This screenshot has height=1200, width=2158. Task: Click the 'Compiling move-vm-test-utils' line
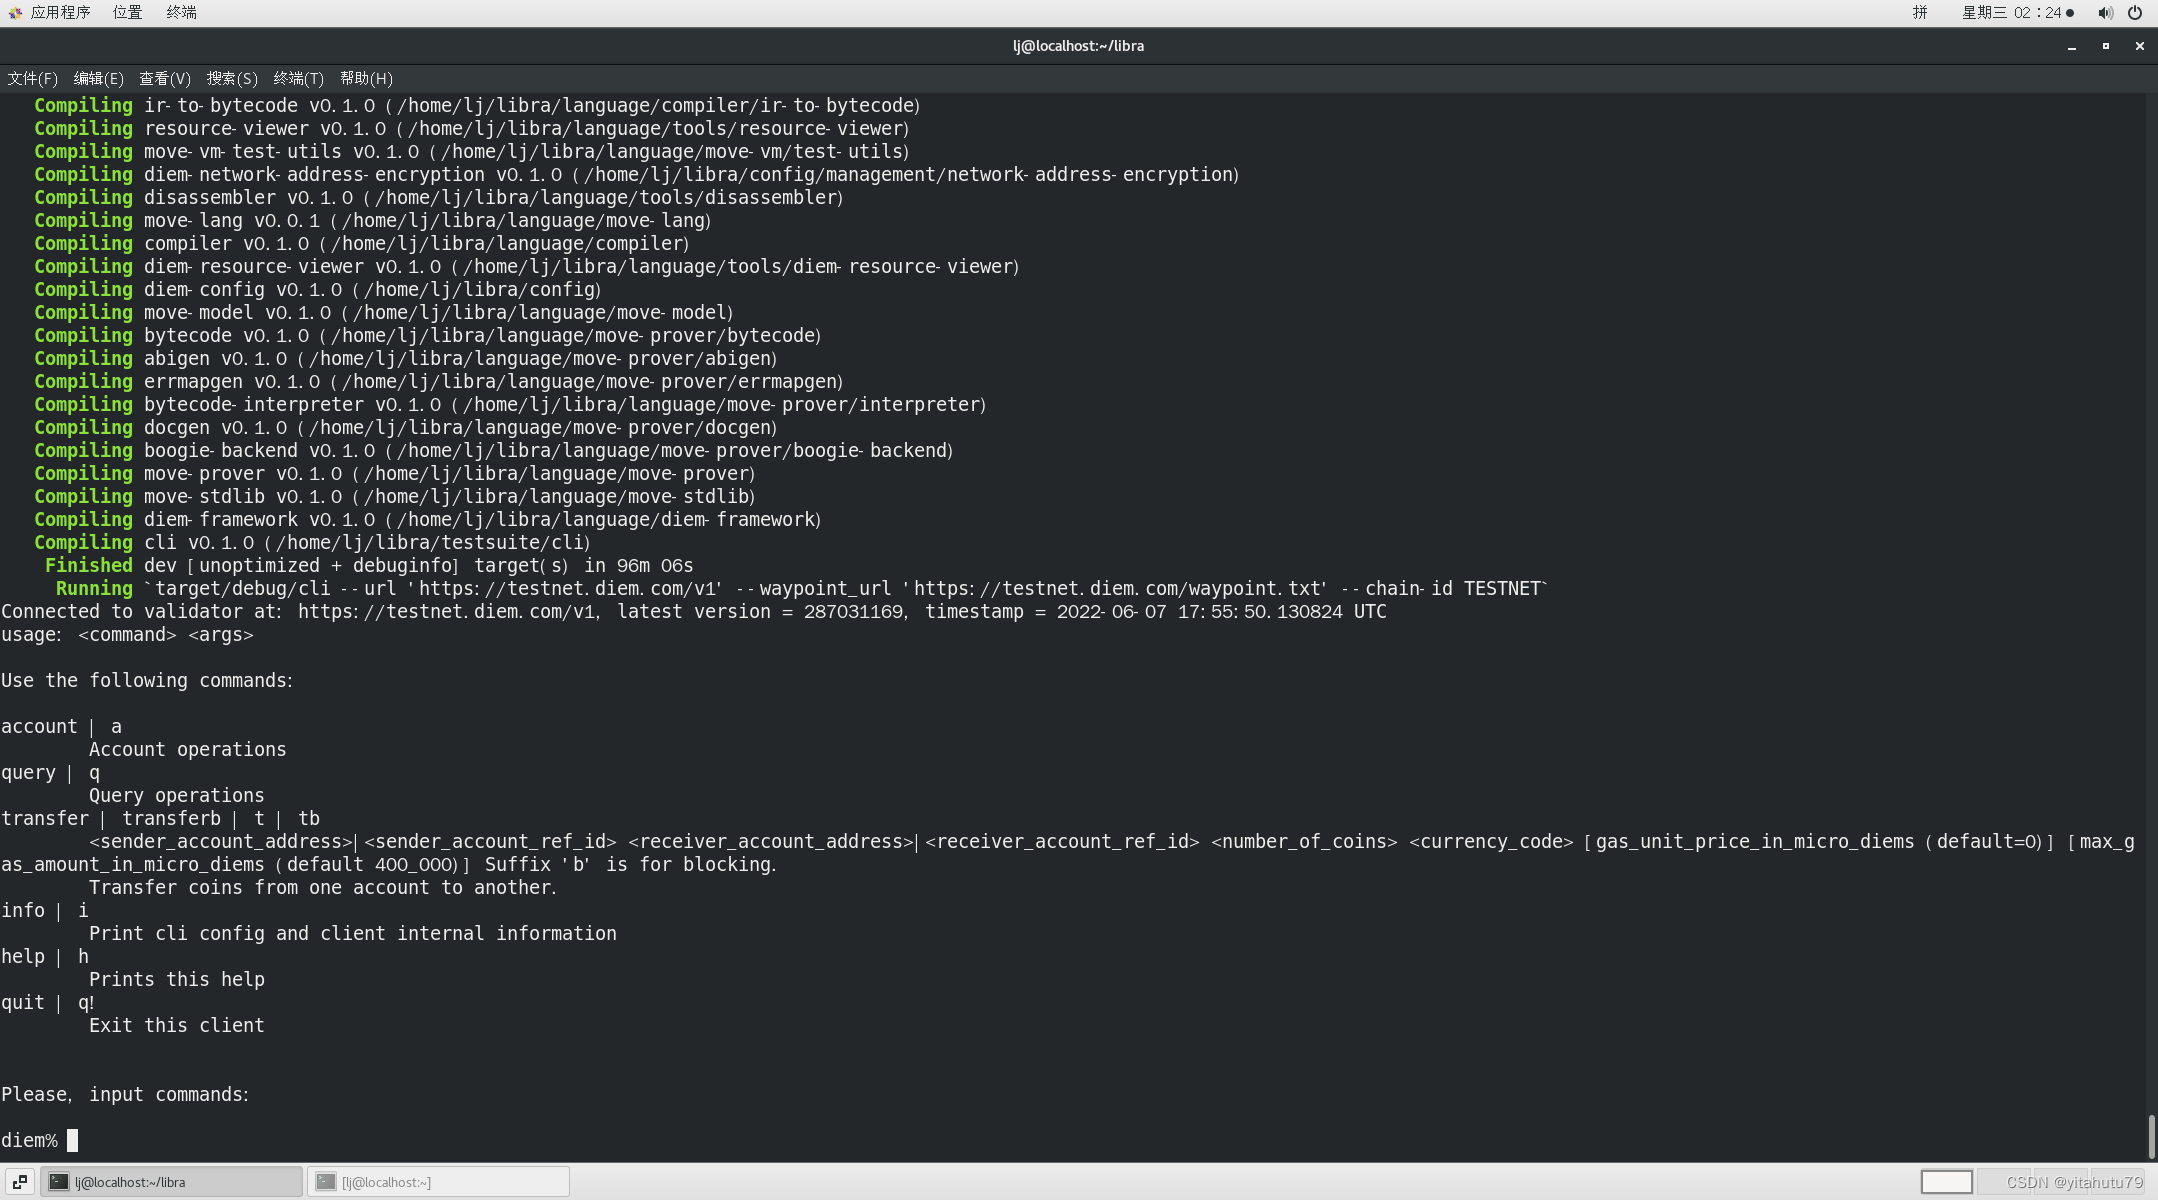coord(472,151)
